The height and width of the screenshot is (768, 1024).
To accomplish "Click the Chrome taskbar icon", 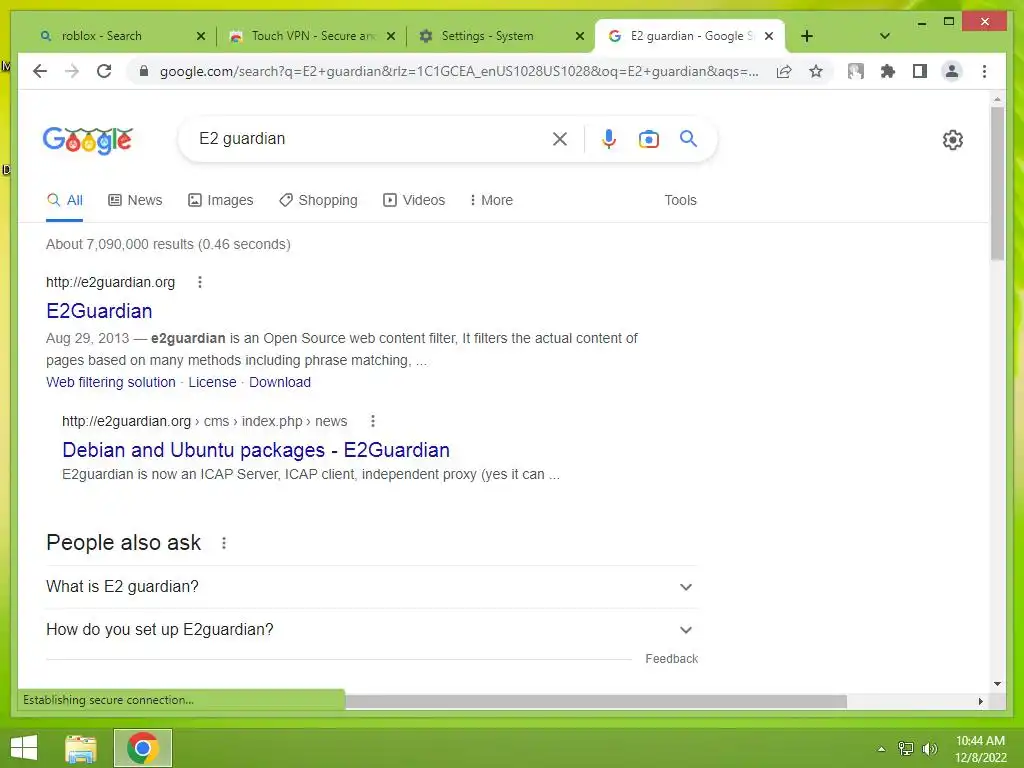I will [143, 748].
